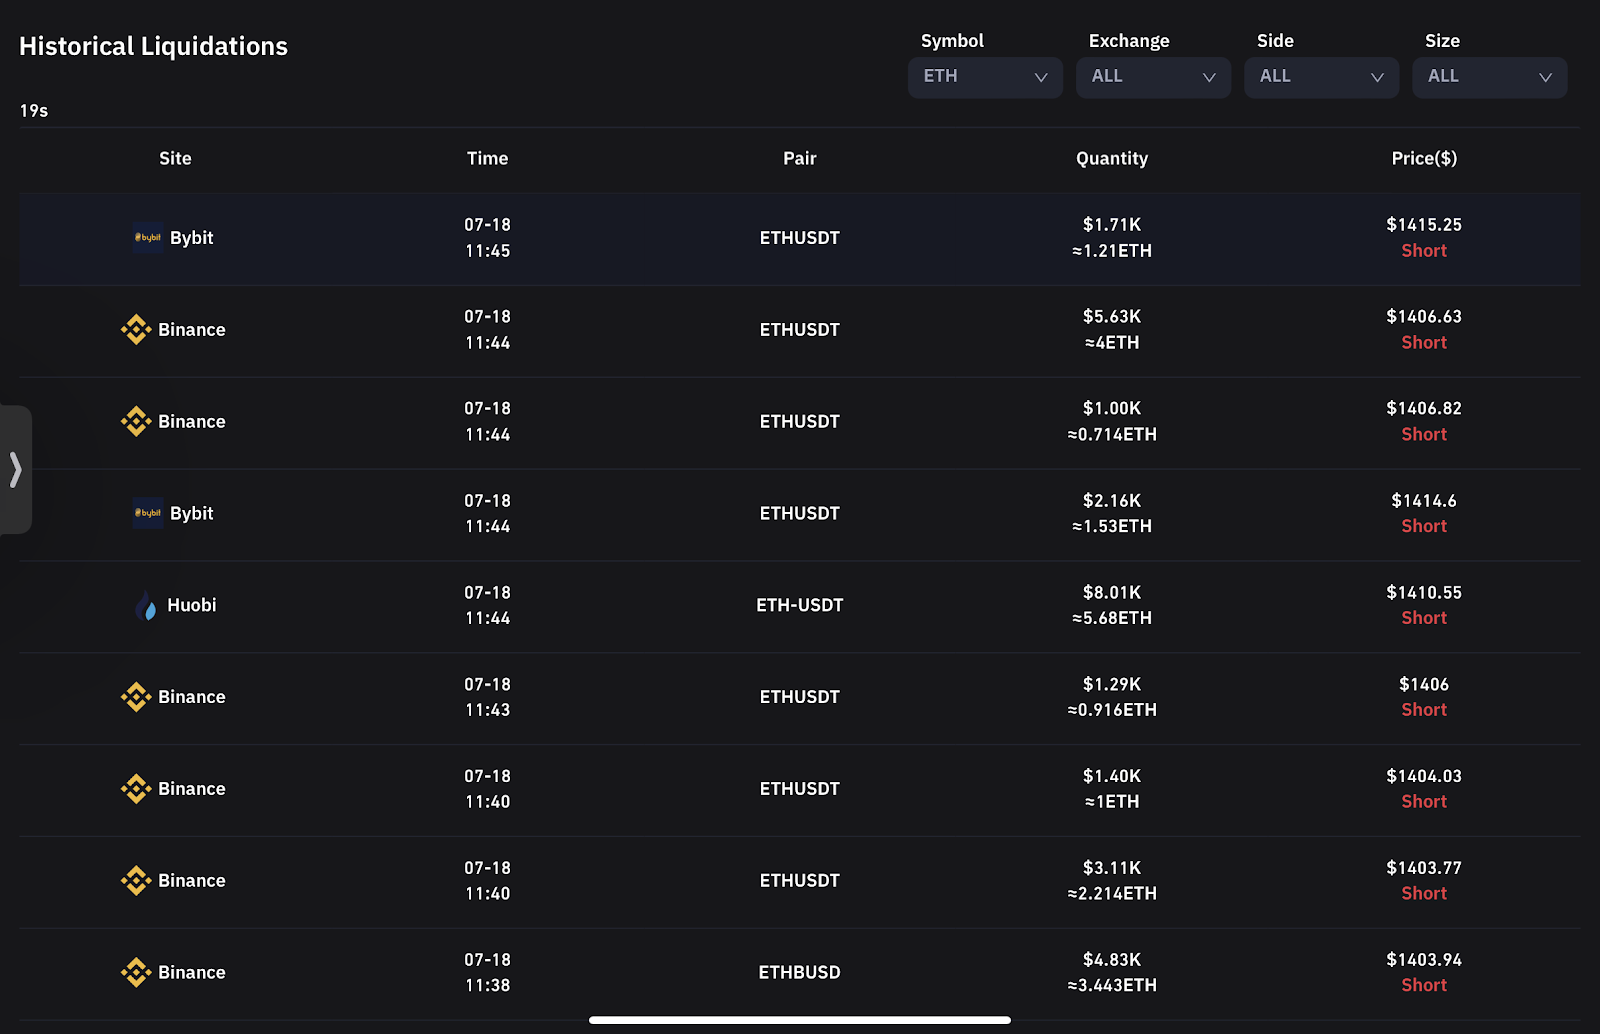Open the Size filter dropdown
1600x1034 pixels.
[x=1489, y=77]
